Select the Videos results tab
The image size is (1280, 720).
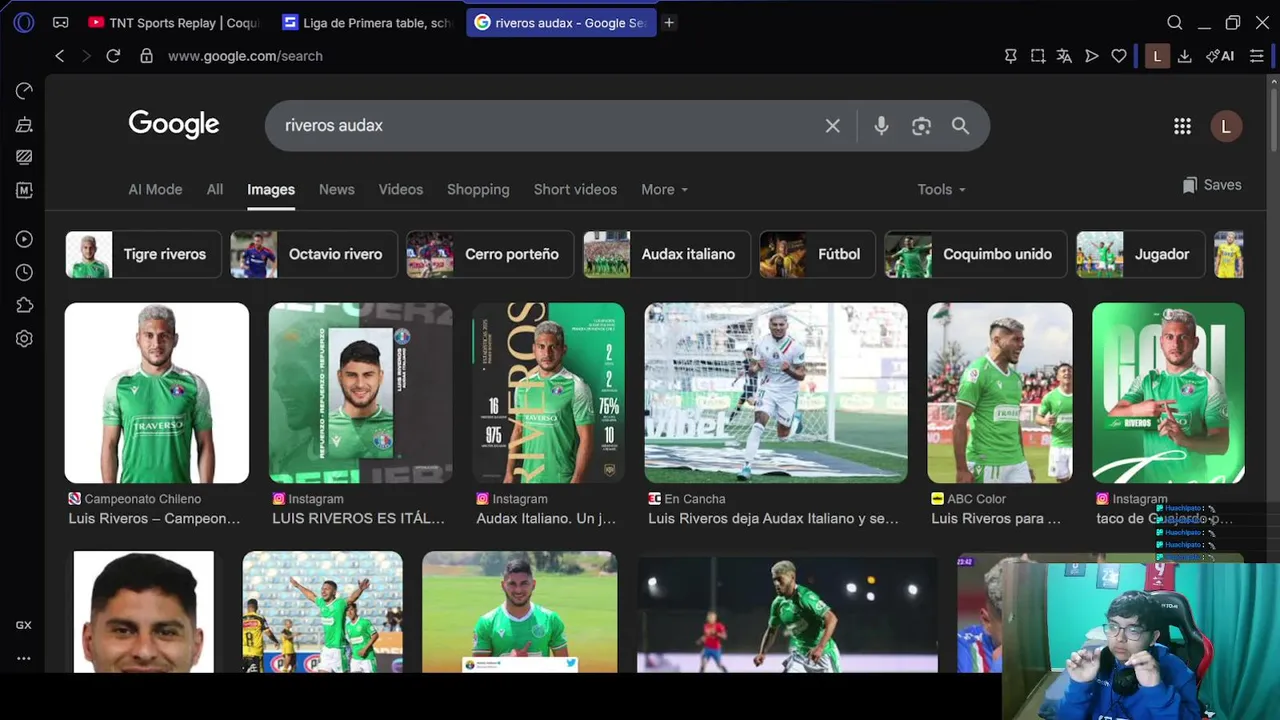point(400,189)
